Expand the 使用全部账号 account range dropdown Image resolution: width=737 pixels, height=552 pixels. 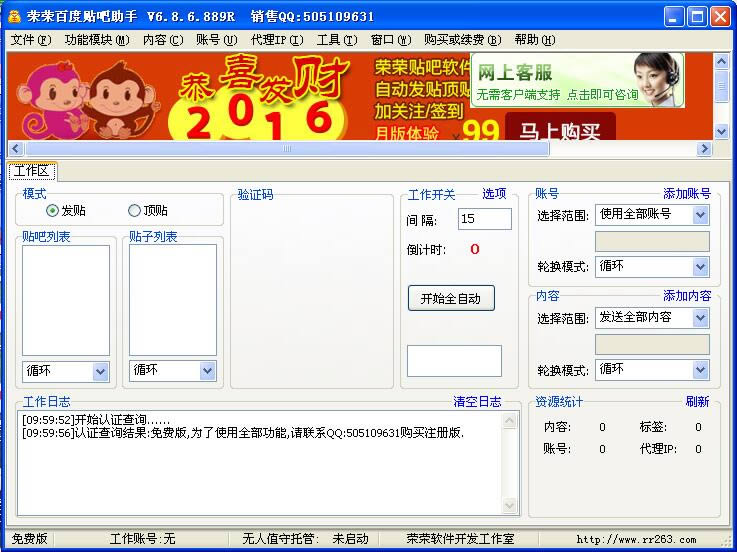point(700,215)
